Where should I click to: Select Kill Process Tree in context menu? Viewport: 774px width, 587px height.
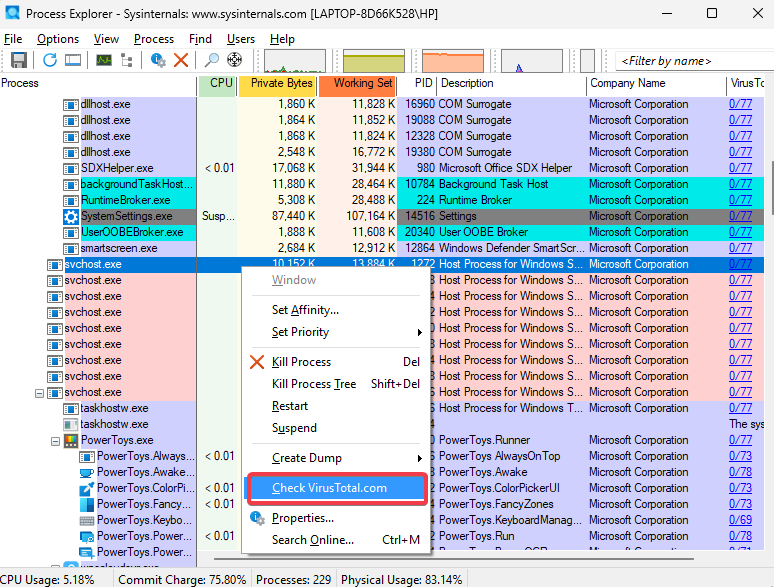(x=336, y=384)
